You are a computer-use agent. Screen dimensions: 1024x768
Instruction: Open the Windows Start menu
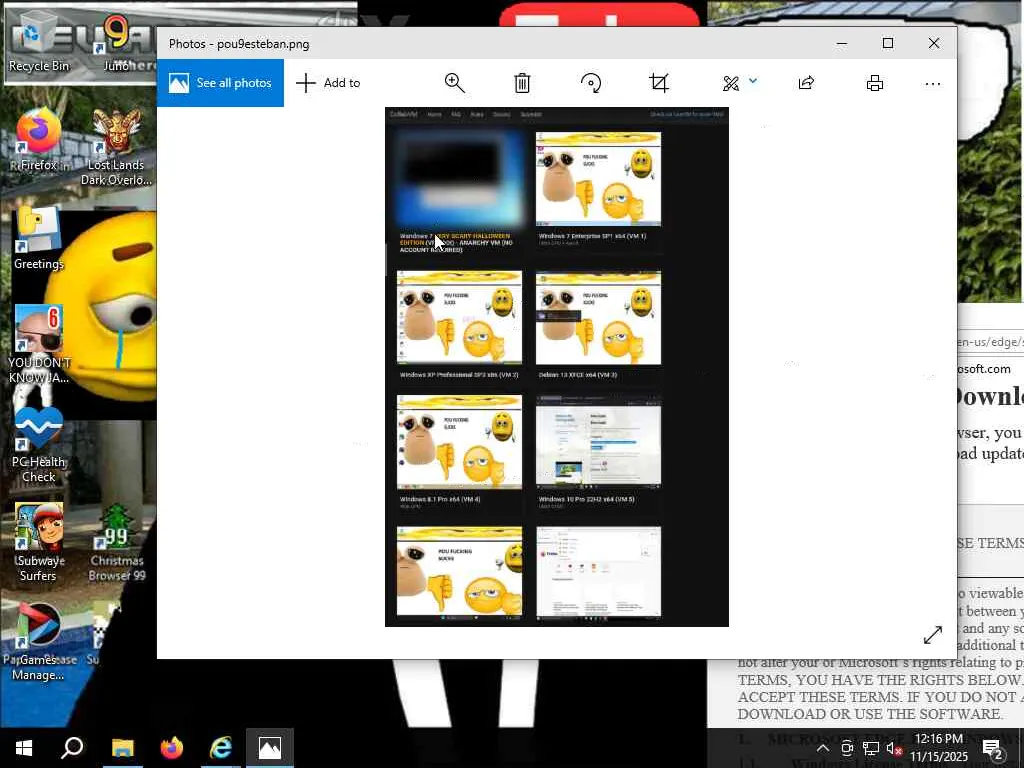[24, 748]
